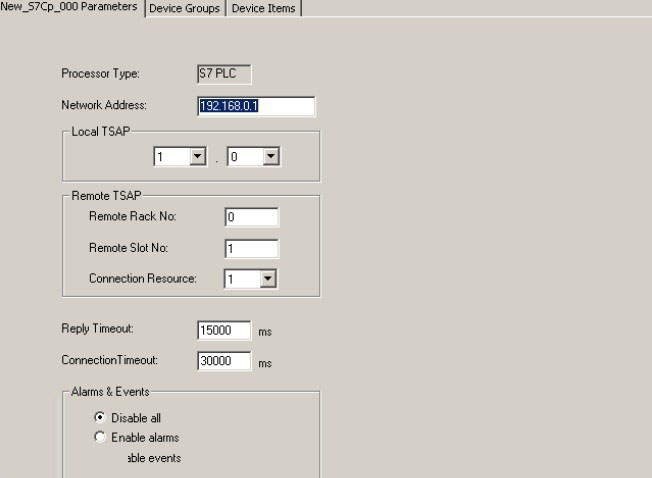Image resolution: width=652 pixels, height=478 pixels.
Task: Click the ConnectionTimeout input field
Action: [x=224, y=361]
